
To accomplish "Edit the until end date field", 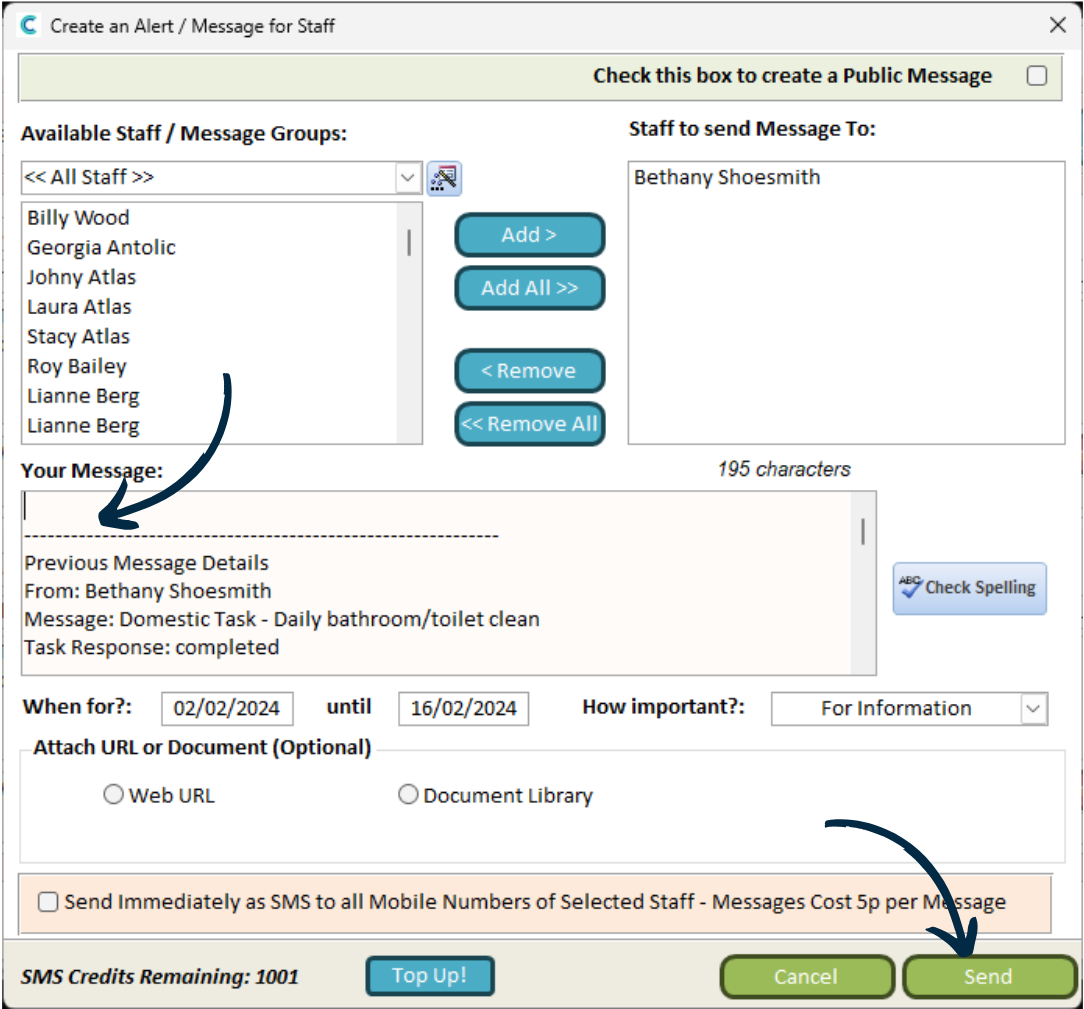I will (x=463, y=708).
